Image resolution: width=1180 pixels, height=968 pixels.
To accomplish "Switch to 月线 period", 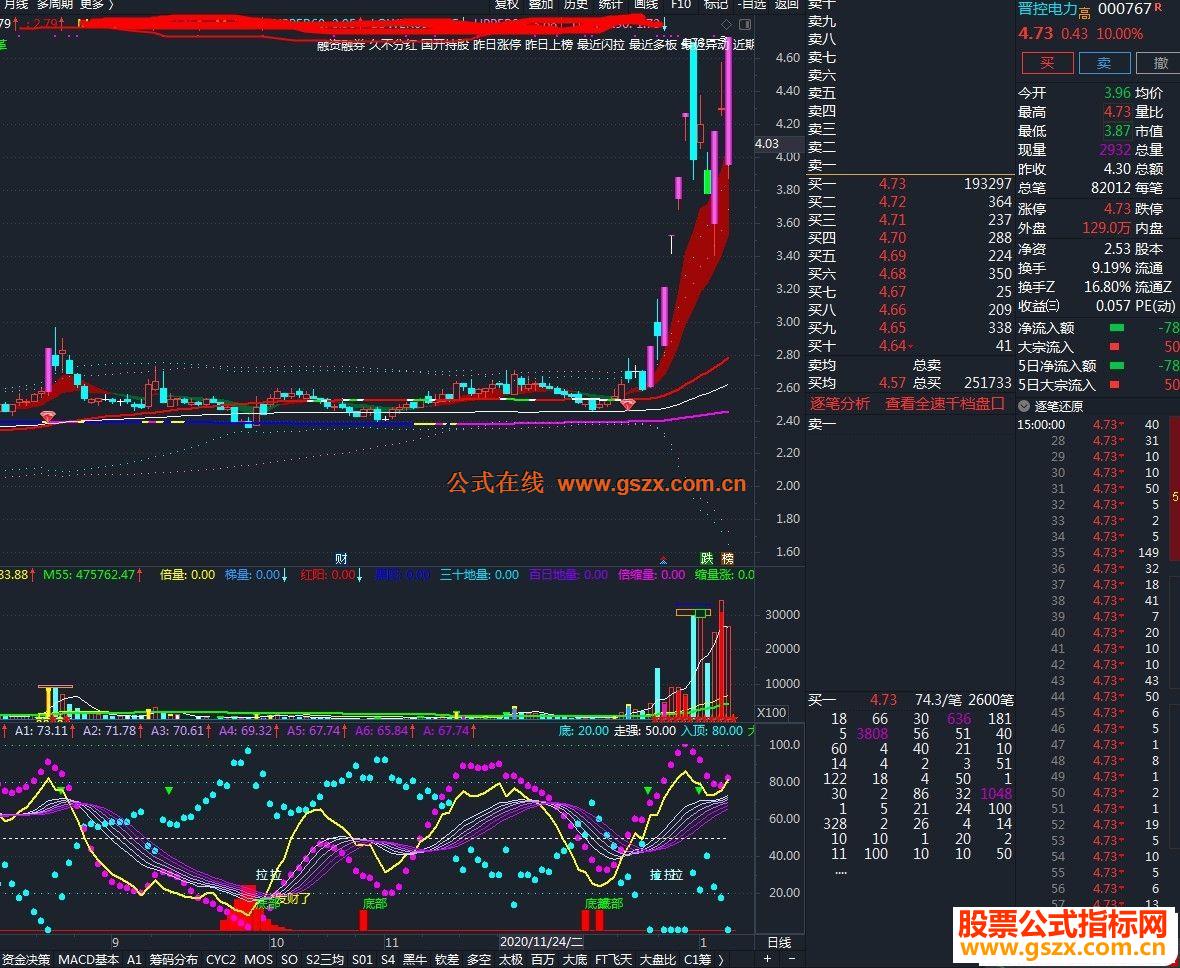I will (x=15, y=5).
